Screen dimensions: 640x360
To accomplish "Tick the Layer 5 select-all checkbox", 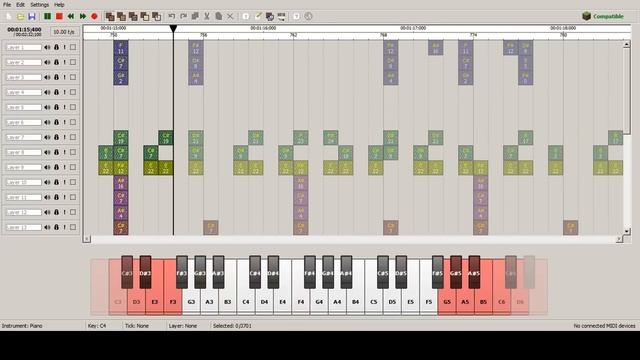I will (x=73, y=107).
